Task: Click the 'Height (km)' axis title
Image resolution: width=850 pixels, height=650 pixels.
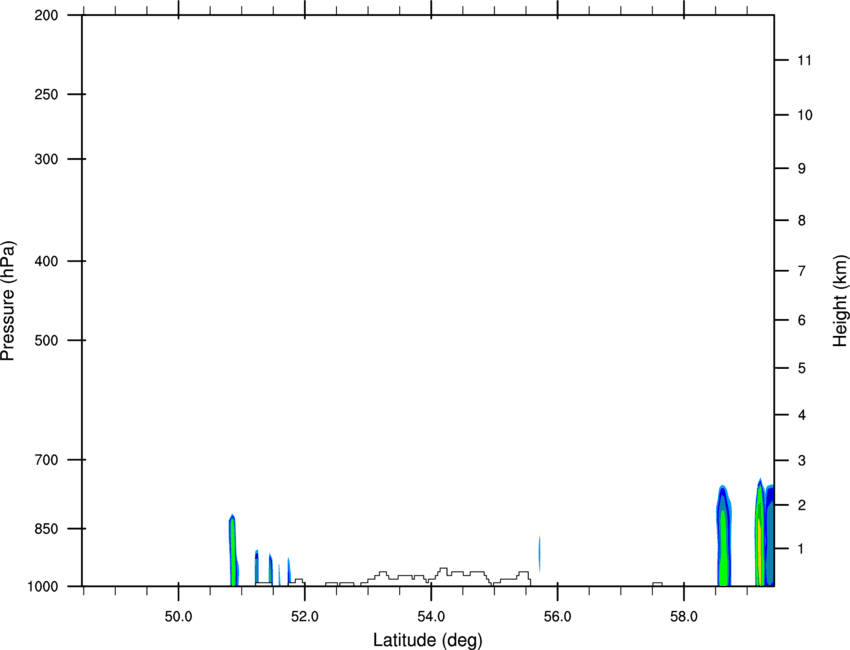Action: point(840,301)
